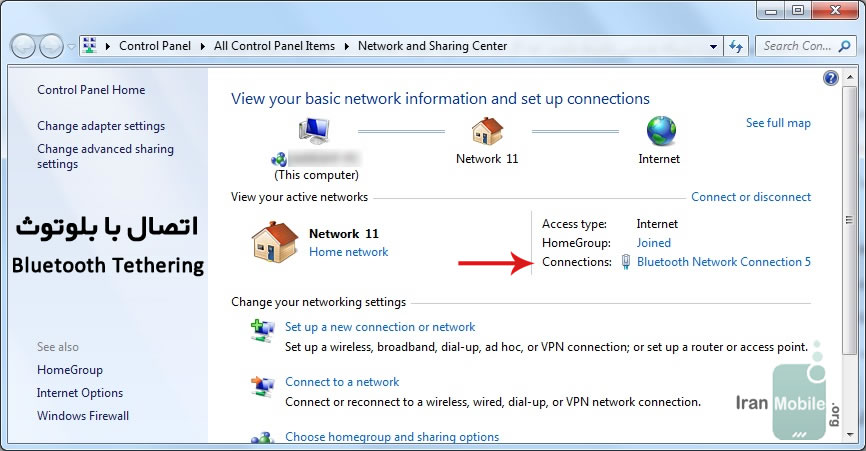
Task: Select All Control Panel Items breadcrumb
Action: 274,46
